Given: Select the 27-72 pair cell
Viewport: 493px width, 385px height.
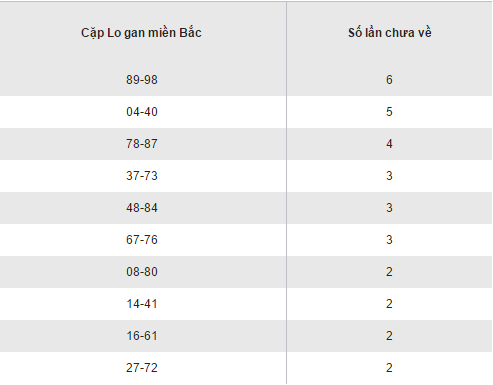Looking at the screenshot, I should click(142, 368).
